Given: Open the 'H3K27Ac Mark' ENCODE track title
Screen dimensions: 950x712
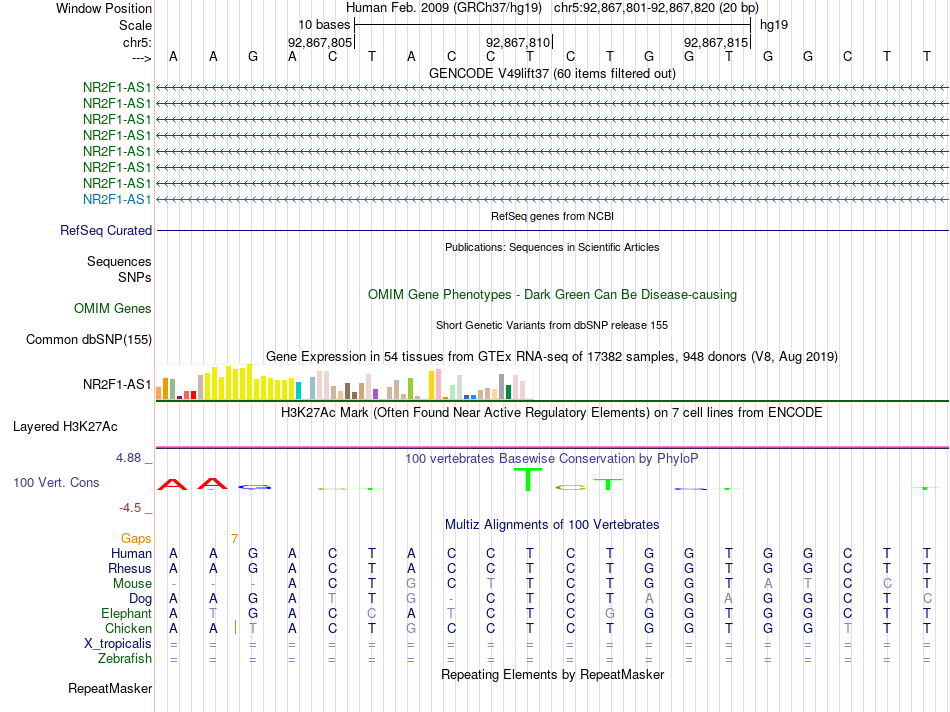Looking at the screenshot, I should point(552,413).
